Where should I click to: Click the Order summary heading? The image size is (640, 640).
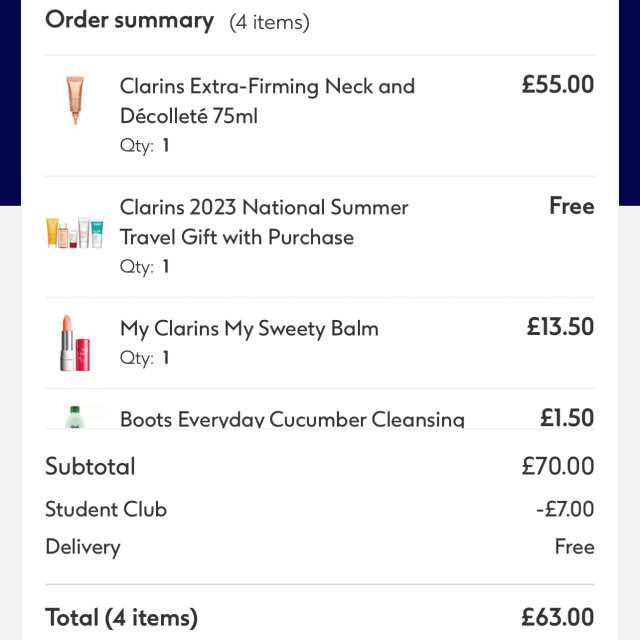tap(129, 20)
